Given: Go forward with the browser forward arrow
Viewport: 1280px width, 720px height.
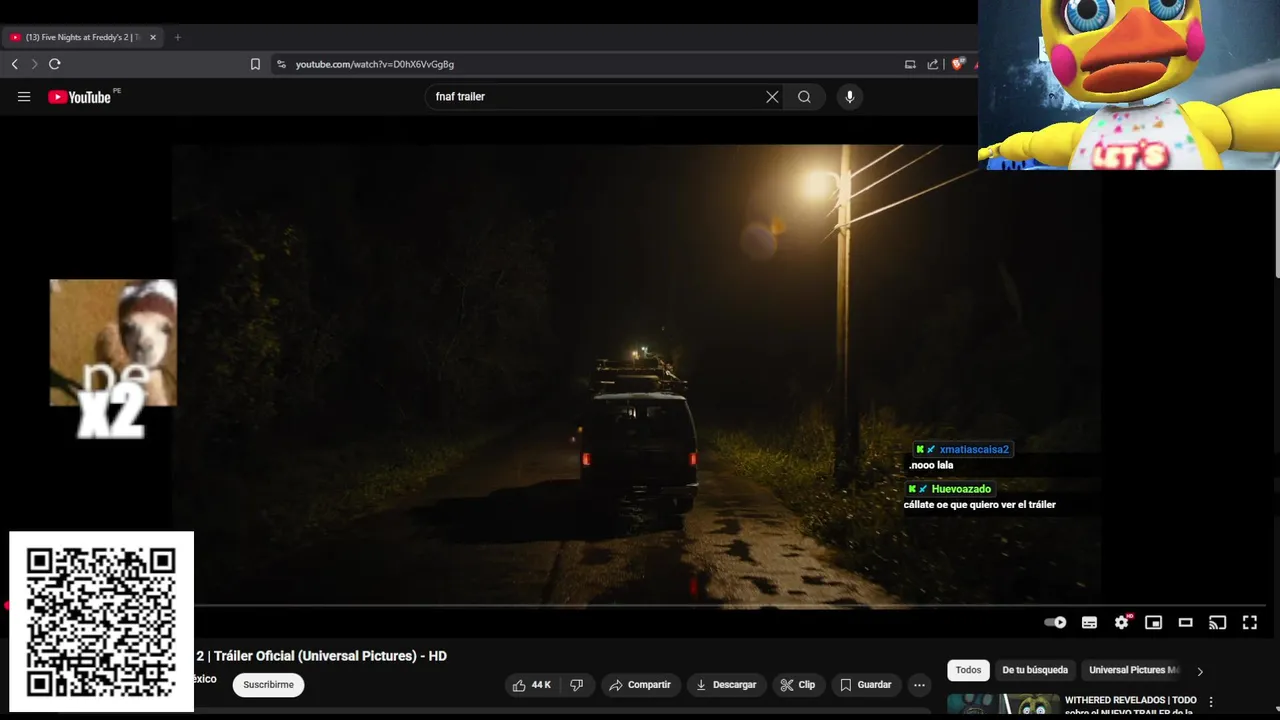Looking at the screenshot, I should [34, 64].
